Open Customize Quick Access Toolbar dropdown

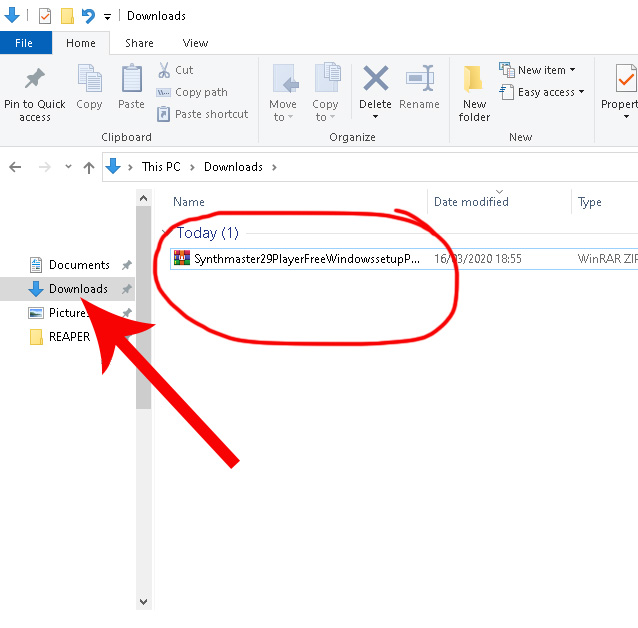point(107,17)
